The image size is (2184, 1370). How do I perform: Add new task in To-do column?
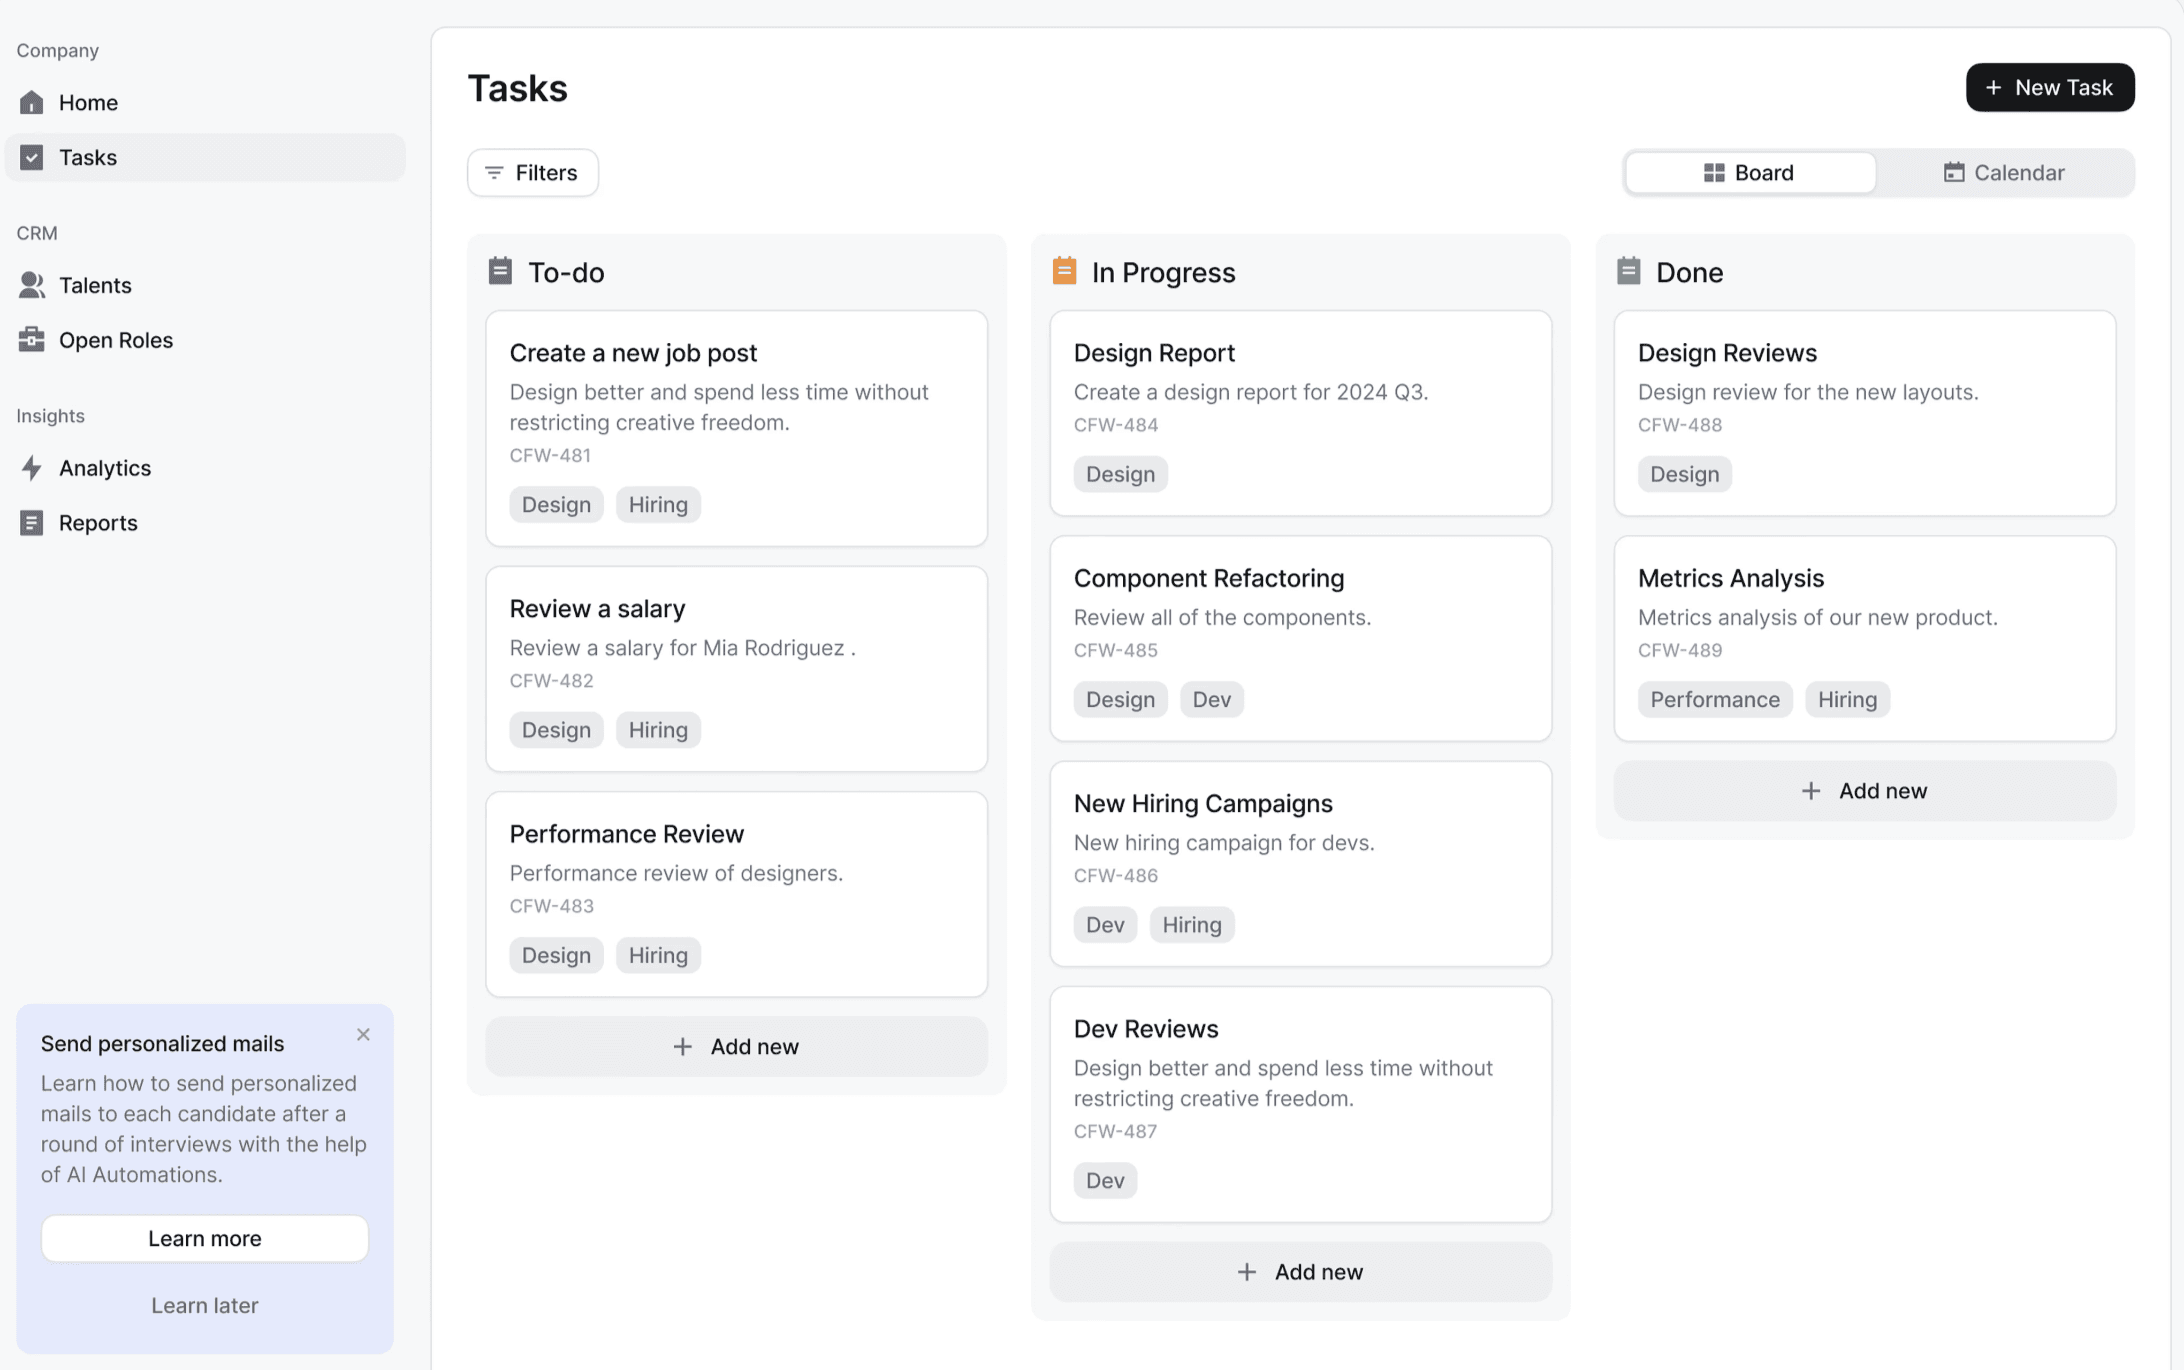coord(736,1046)
